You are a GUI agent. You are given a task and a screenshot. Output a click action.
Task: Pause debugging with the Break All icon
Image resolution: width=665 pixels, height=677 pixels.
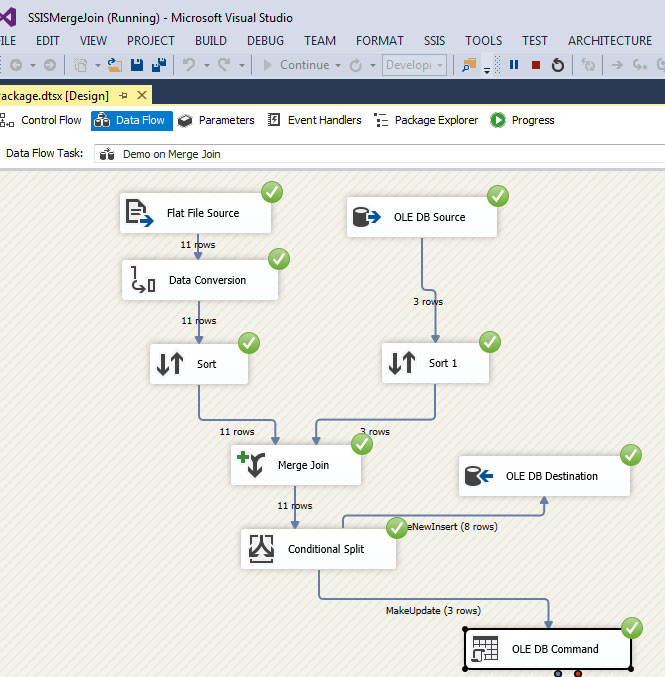(x=514, y=65)
